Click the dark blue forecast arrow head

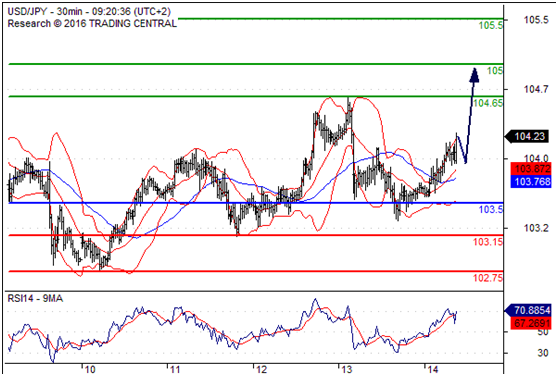(474, 75)
